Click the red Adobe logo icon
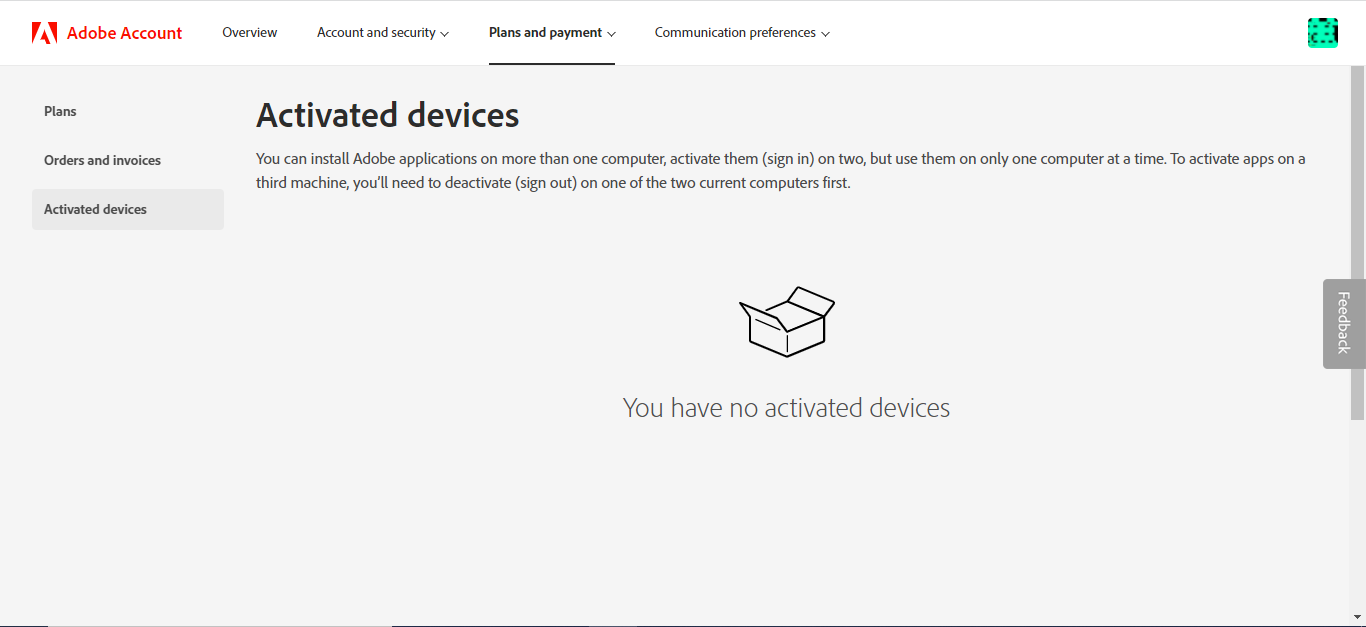This screenshot has height=627, width=1366. point(44,33)
